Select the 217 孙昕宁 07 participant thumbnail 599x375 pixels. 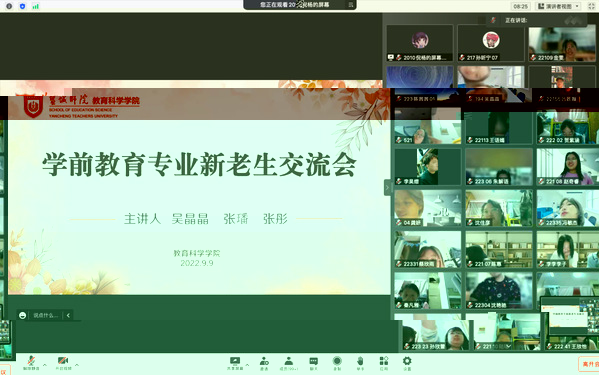pyautogui.click(x=491, y=43)
